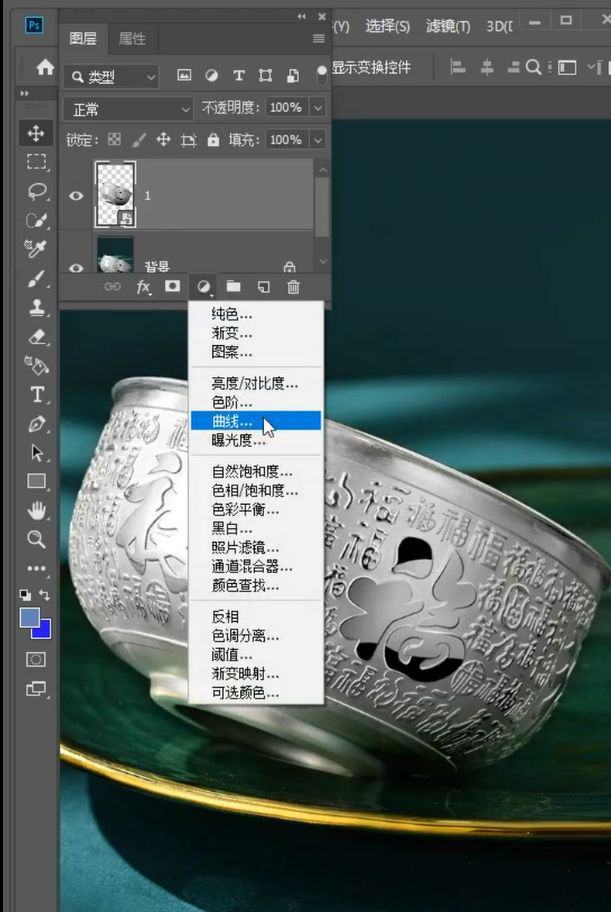
Task: Open the layer style fx menu
Action: coord(143,287)
